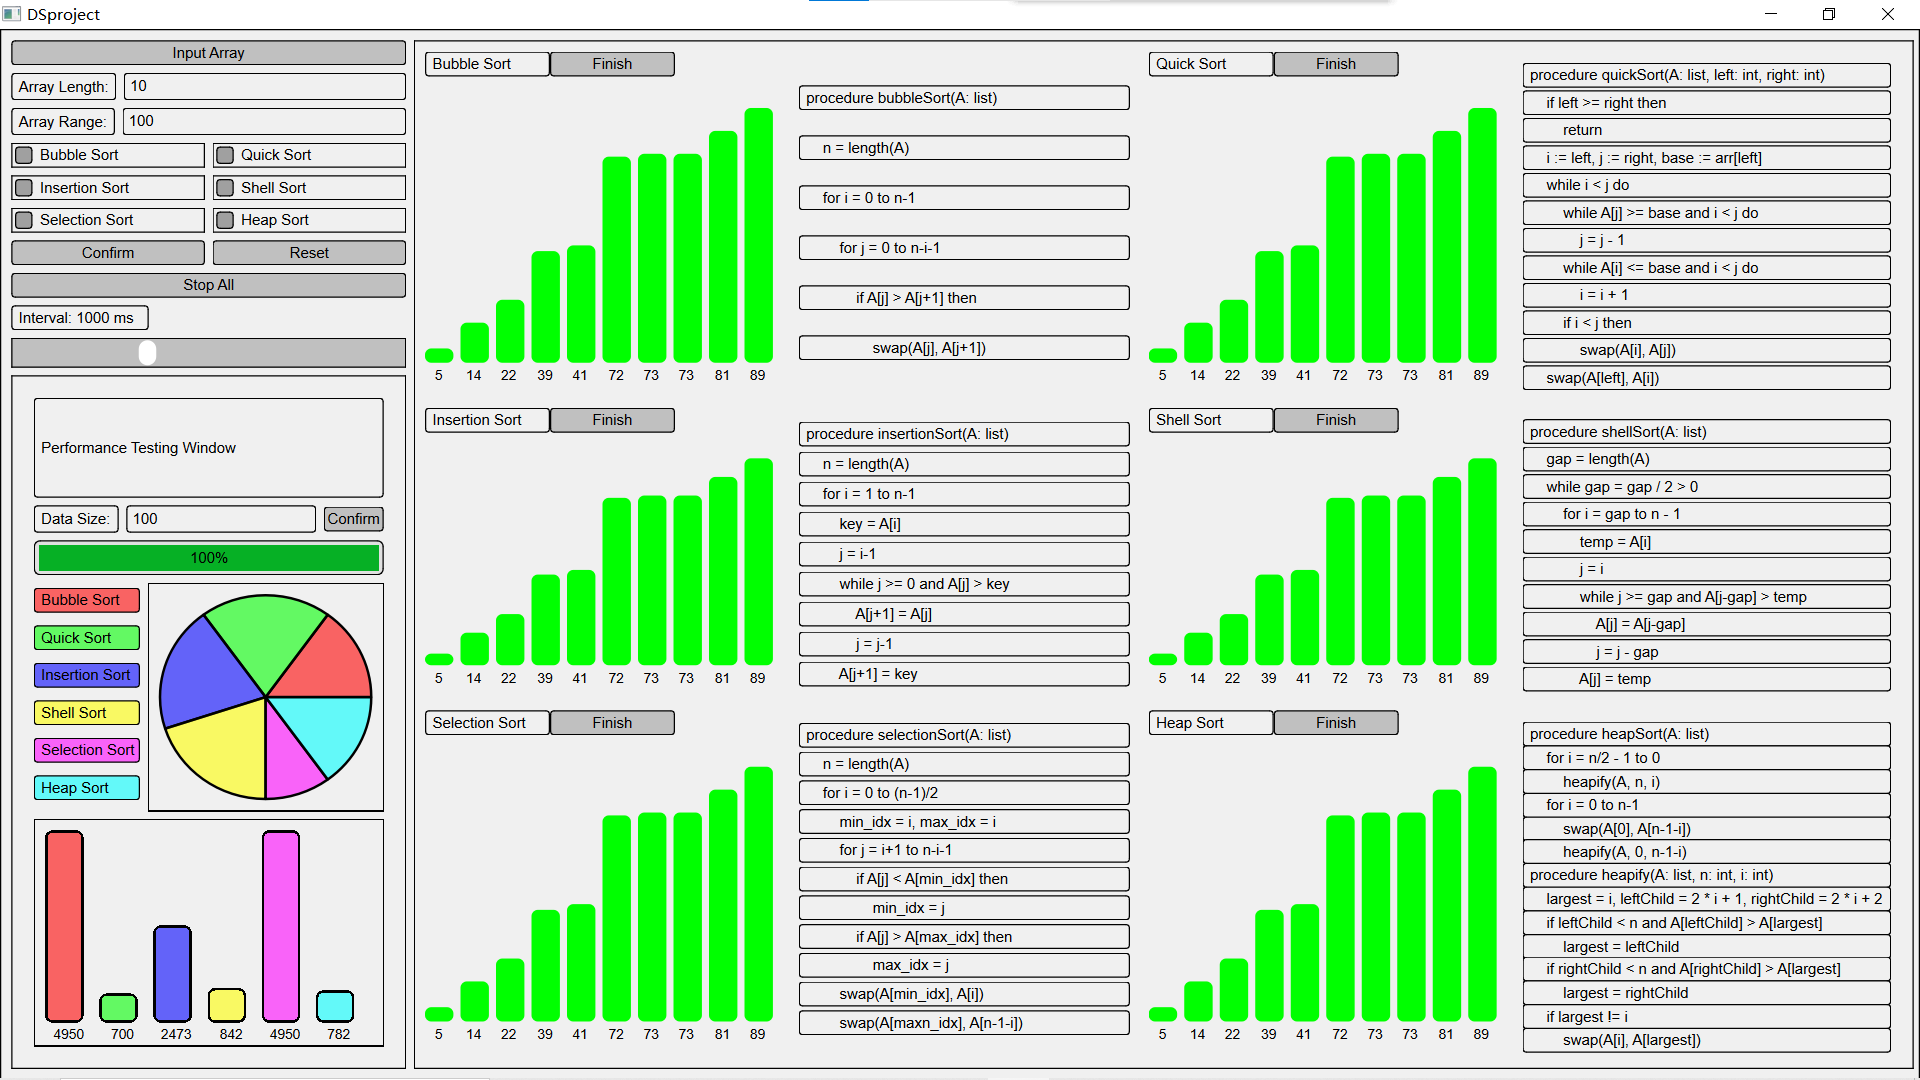The width and height of the screenshot is (1920, 1080).
Task: Focus the Array Range input field
Action: 264,121
